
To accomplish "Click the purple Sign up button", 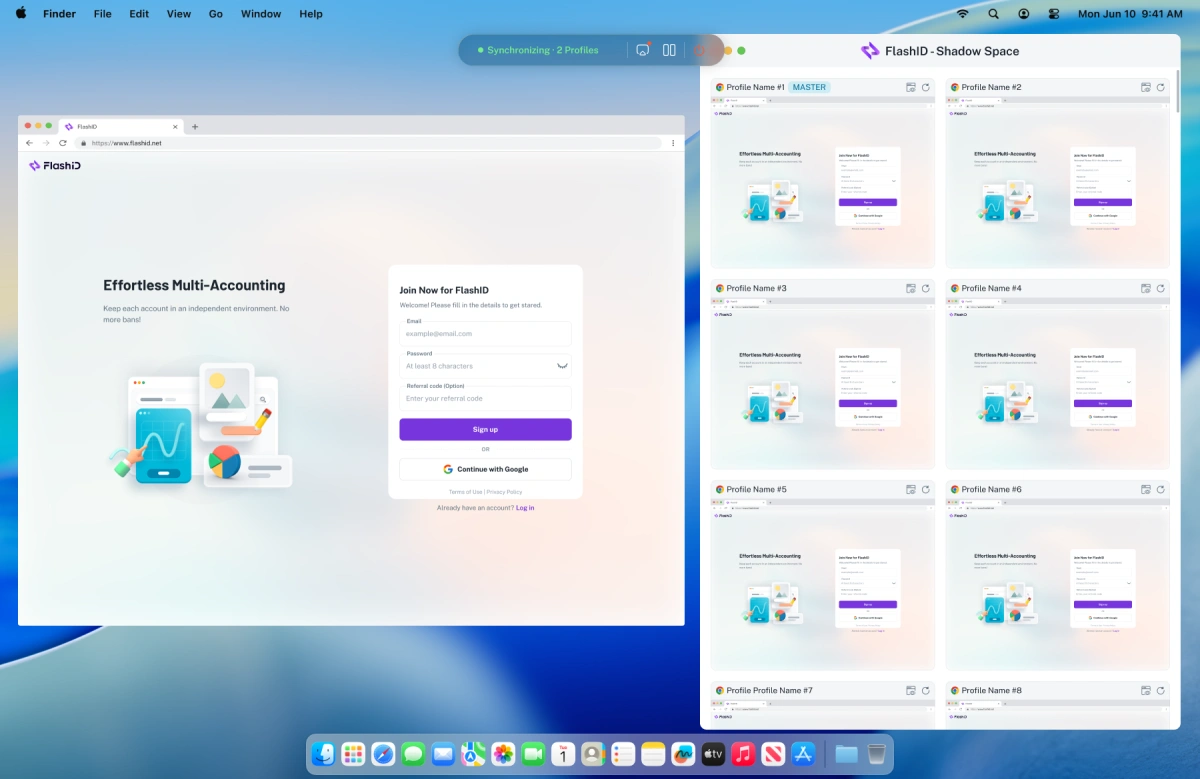I will pyautogui.click(x=485, y=429).
